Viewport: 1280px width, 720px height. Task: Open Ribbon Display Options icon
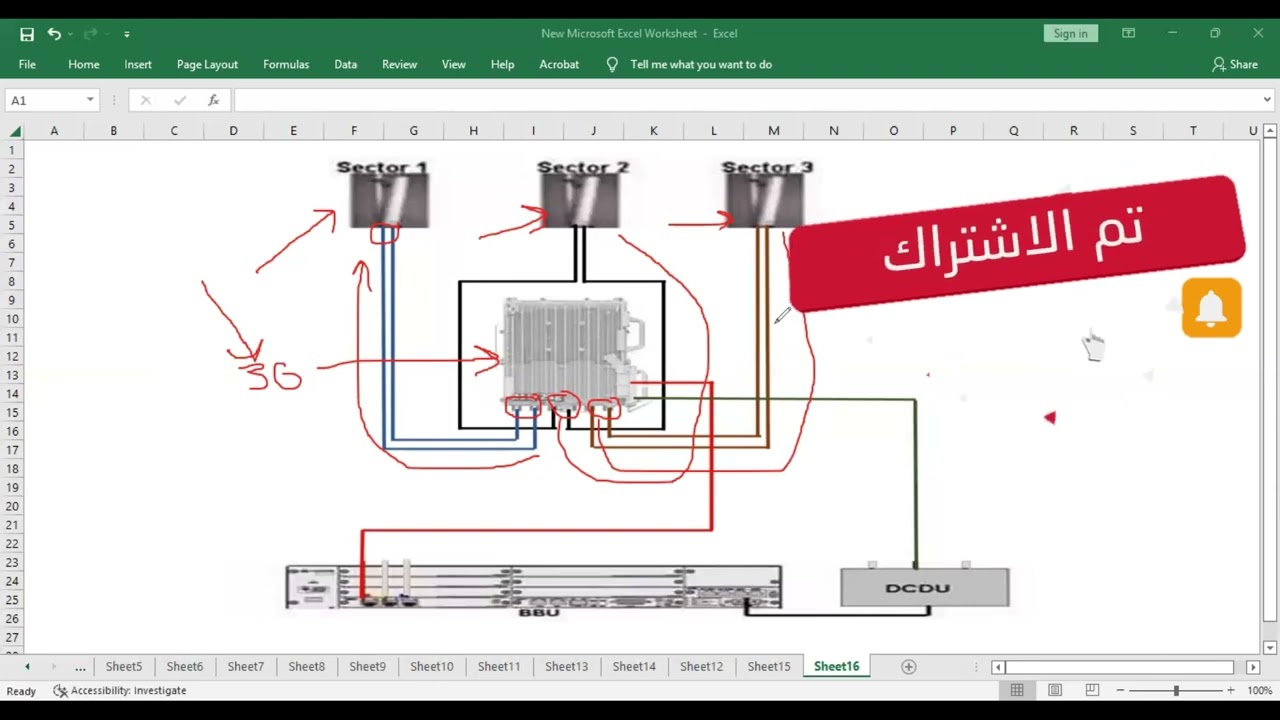point(1128,33)
